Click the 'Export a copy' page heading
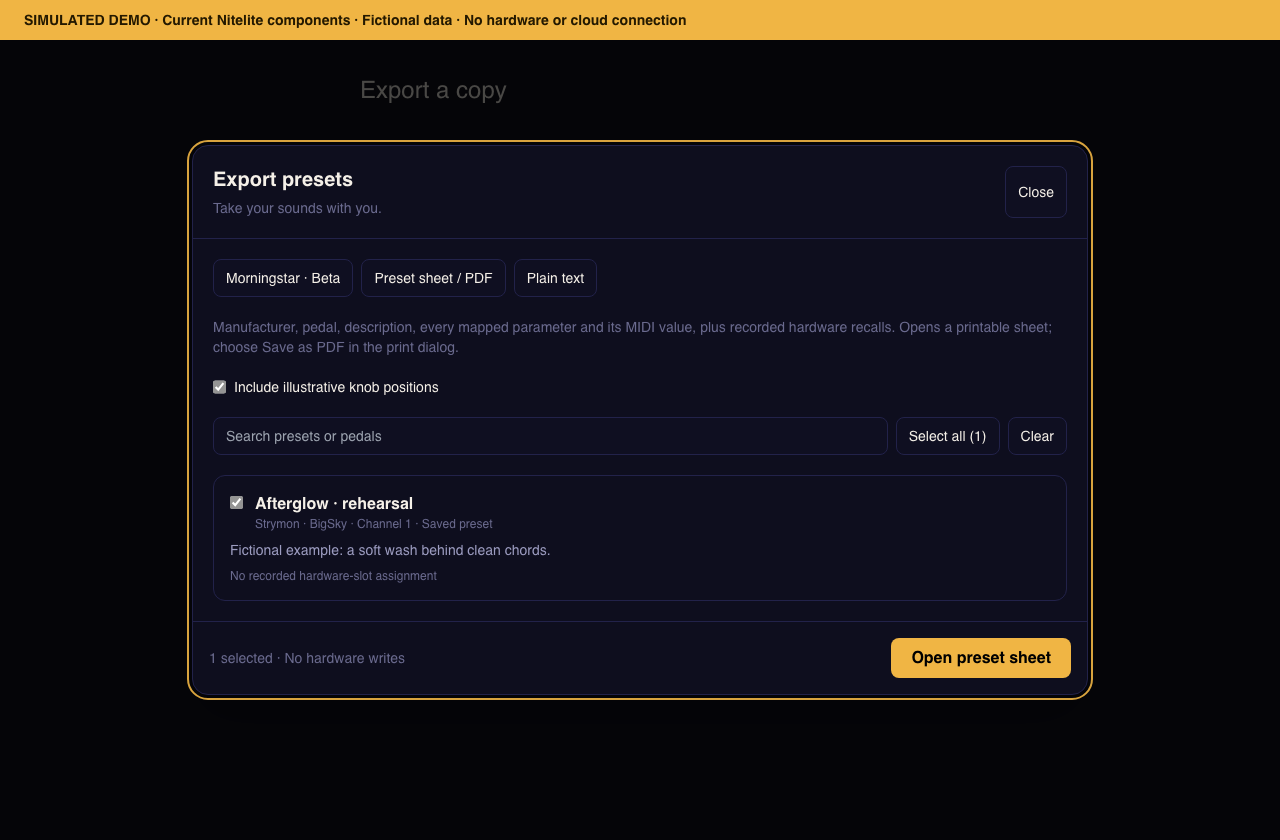The image size is (1280, 840). click(x=433, y=90)
